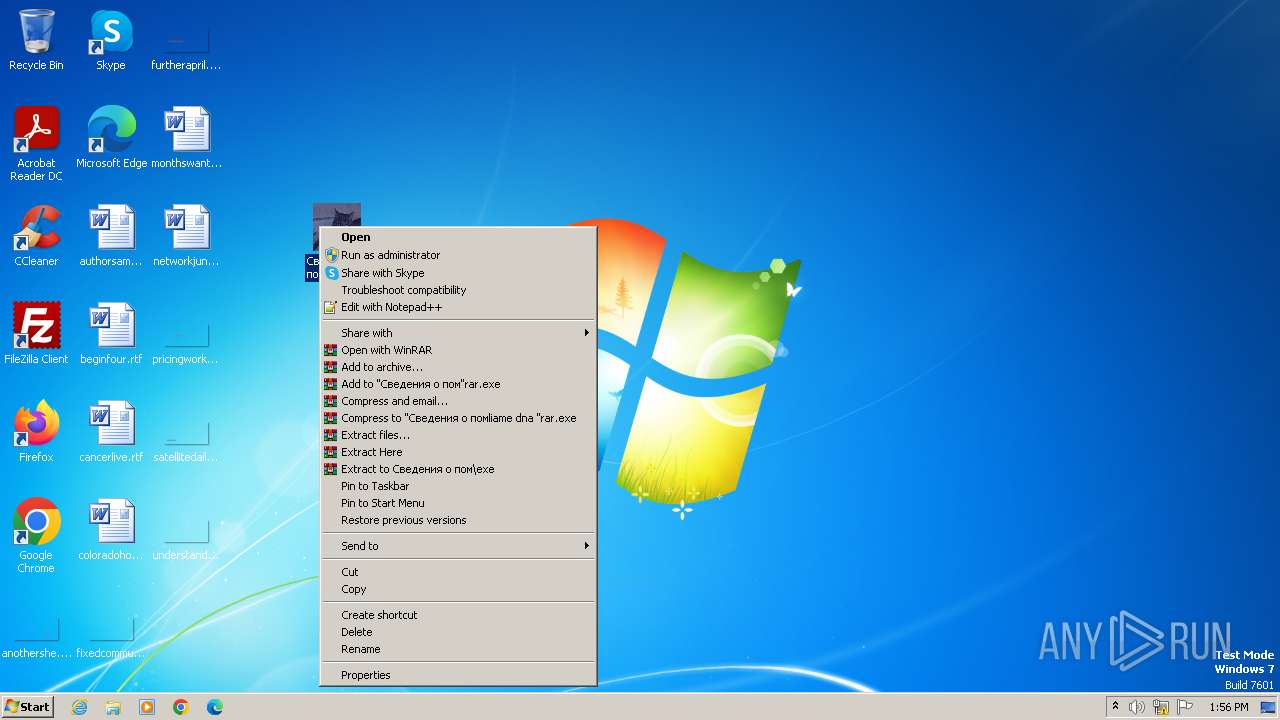Choose Copy in the context menu

(458, 589)
